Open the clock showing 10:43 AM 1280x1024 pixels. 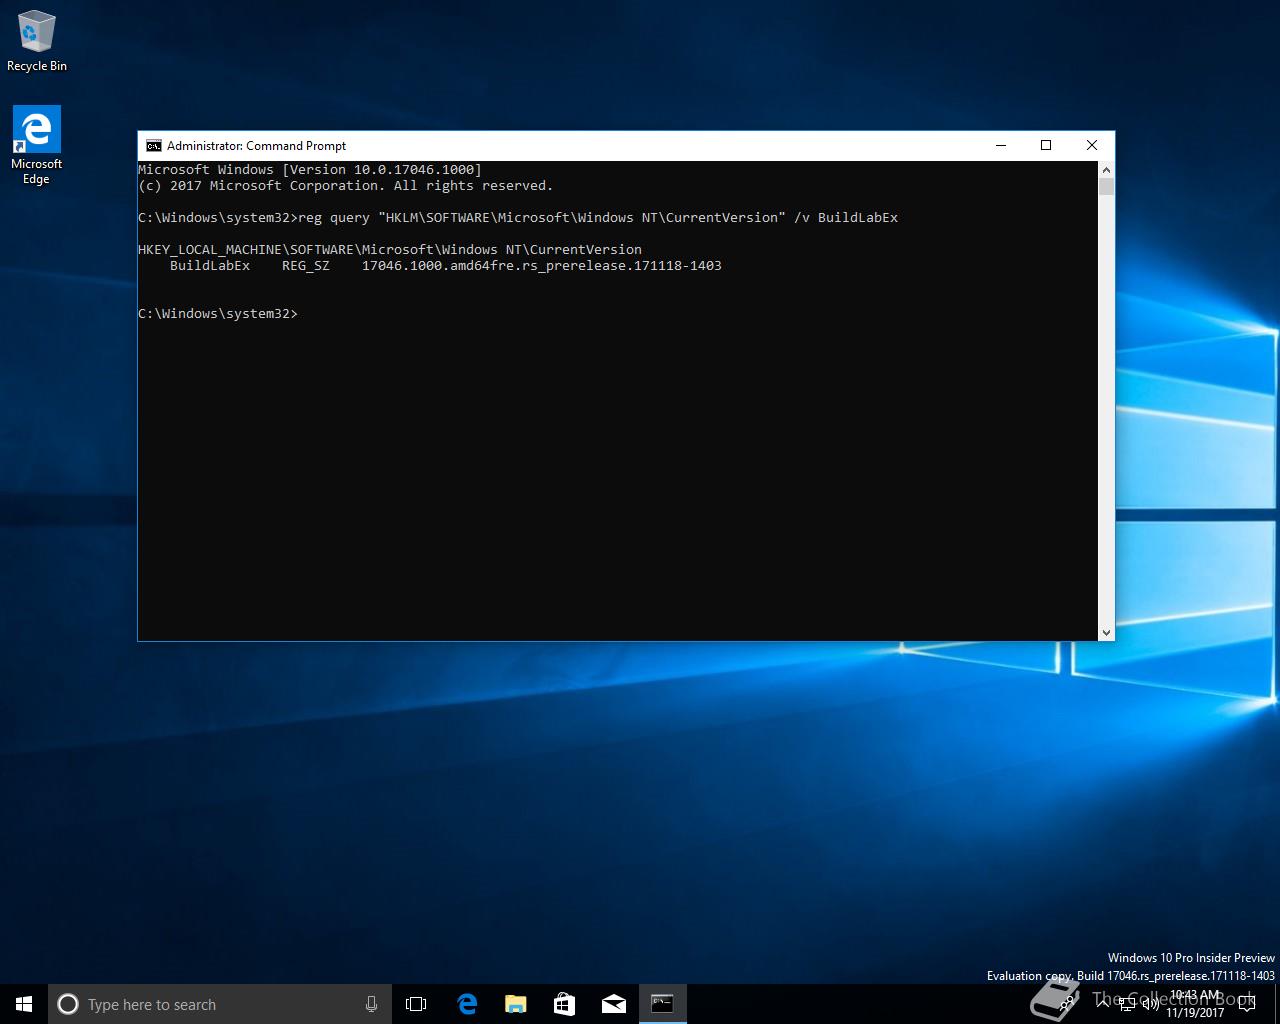(x=1195, y=1004)
